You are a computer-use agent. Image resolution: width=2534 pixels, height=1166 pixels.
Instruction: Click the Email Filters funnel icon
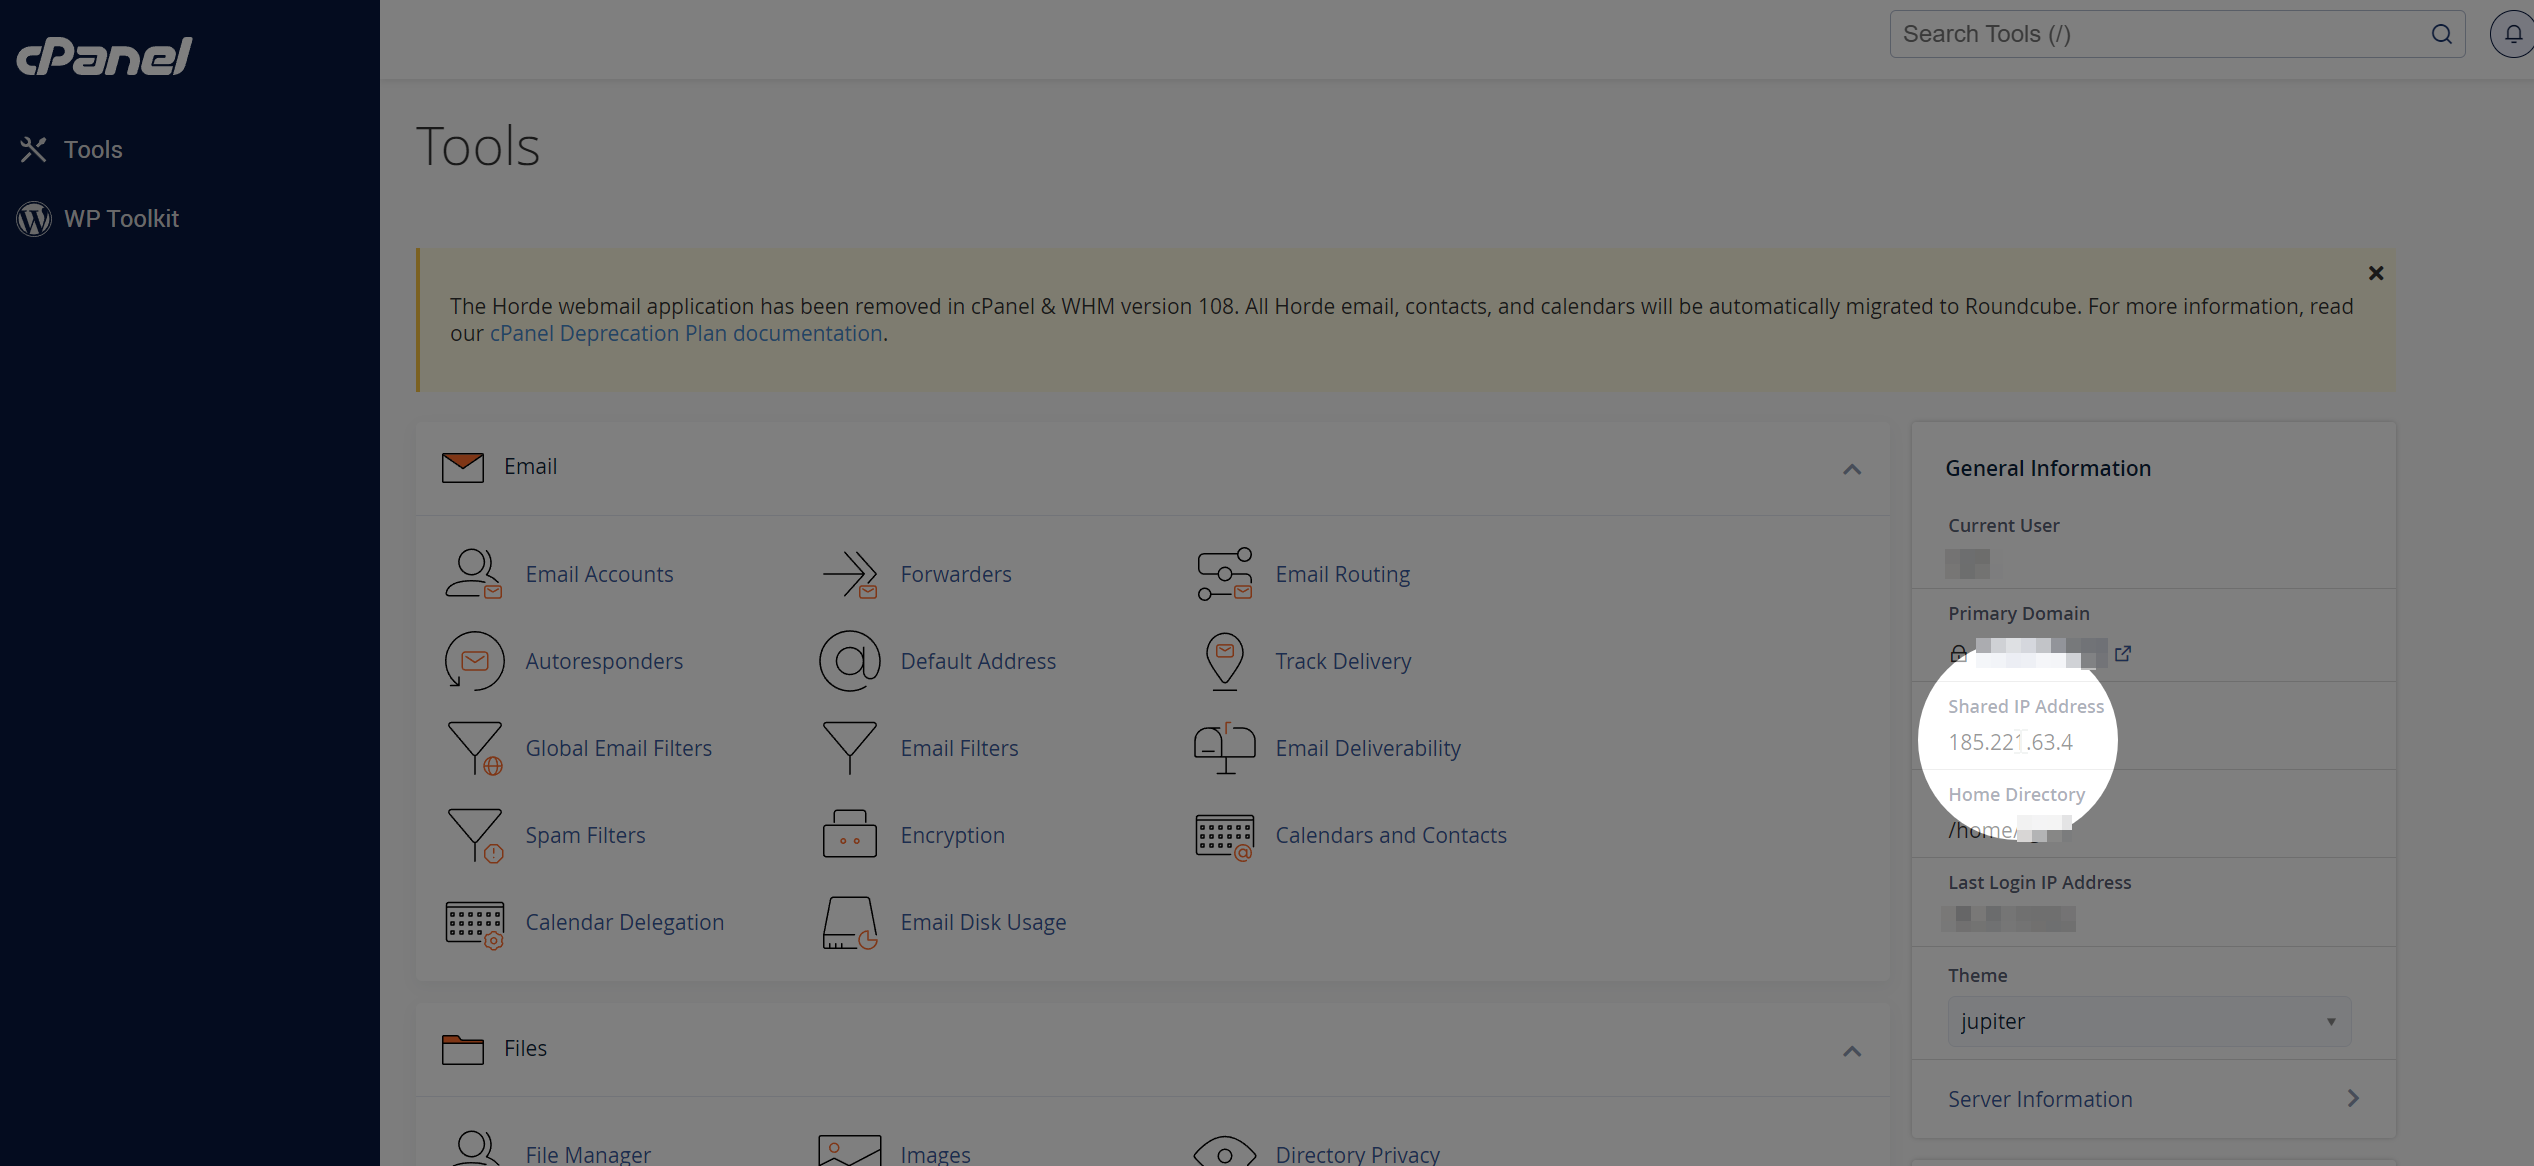[x=850, y=748]
